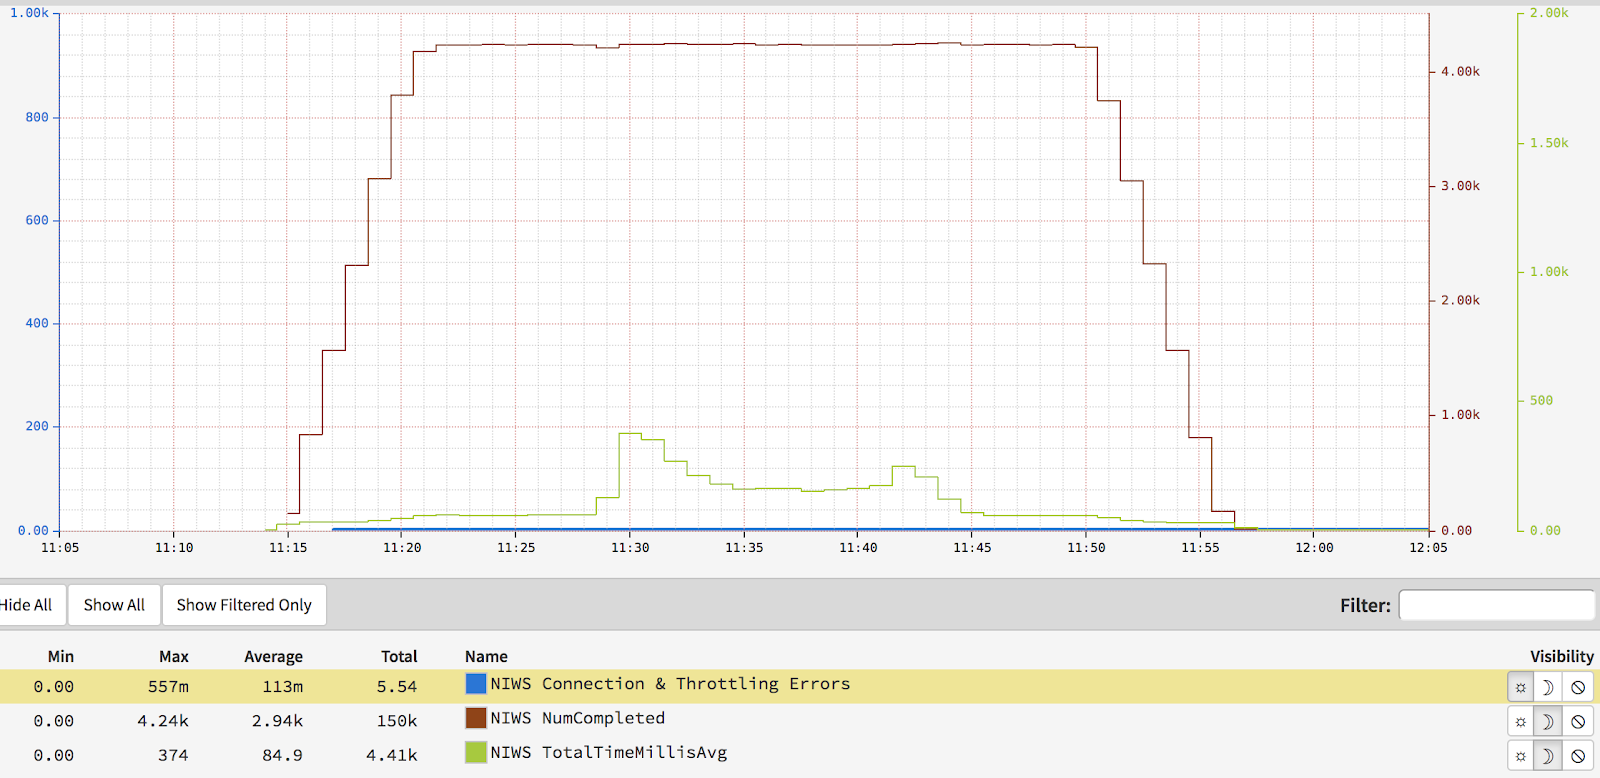The height and width of the screenshot is (778, 1600).
Task: Click the 800 left axis label
Action: pos(37,117)
